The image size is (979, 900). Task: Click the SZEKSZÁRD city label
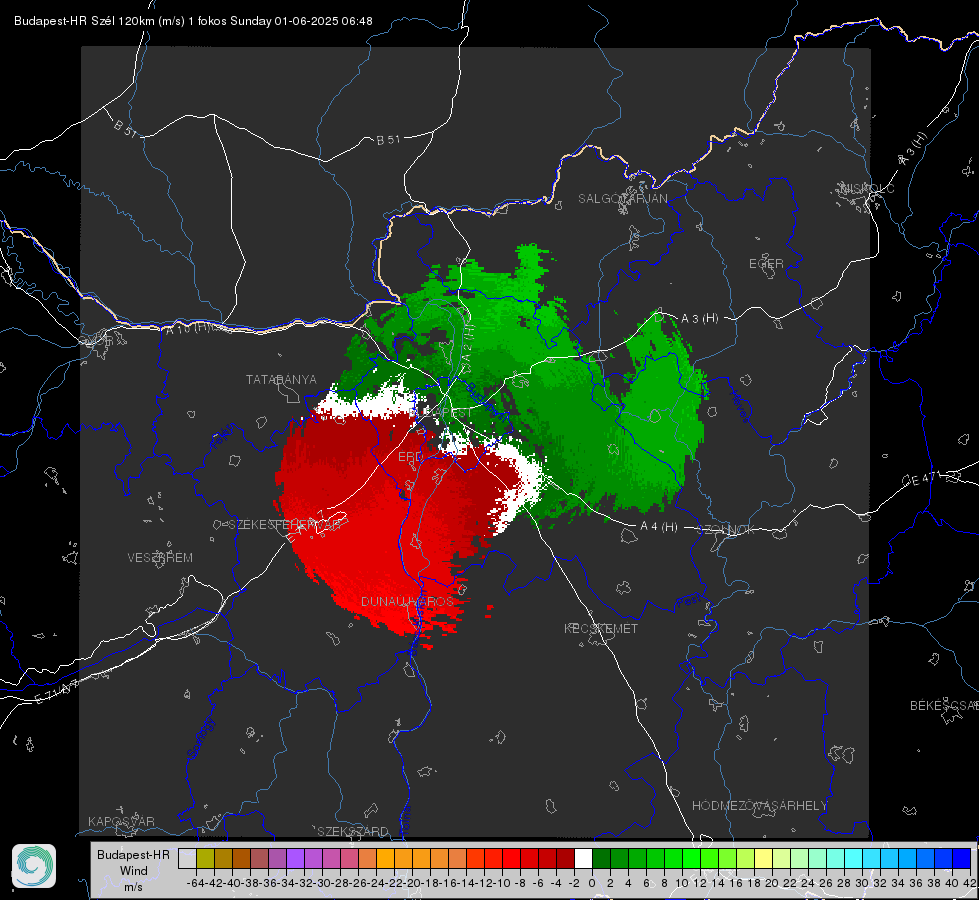coord(353,831)
